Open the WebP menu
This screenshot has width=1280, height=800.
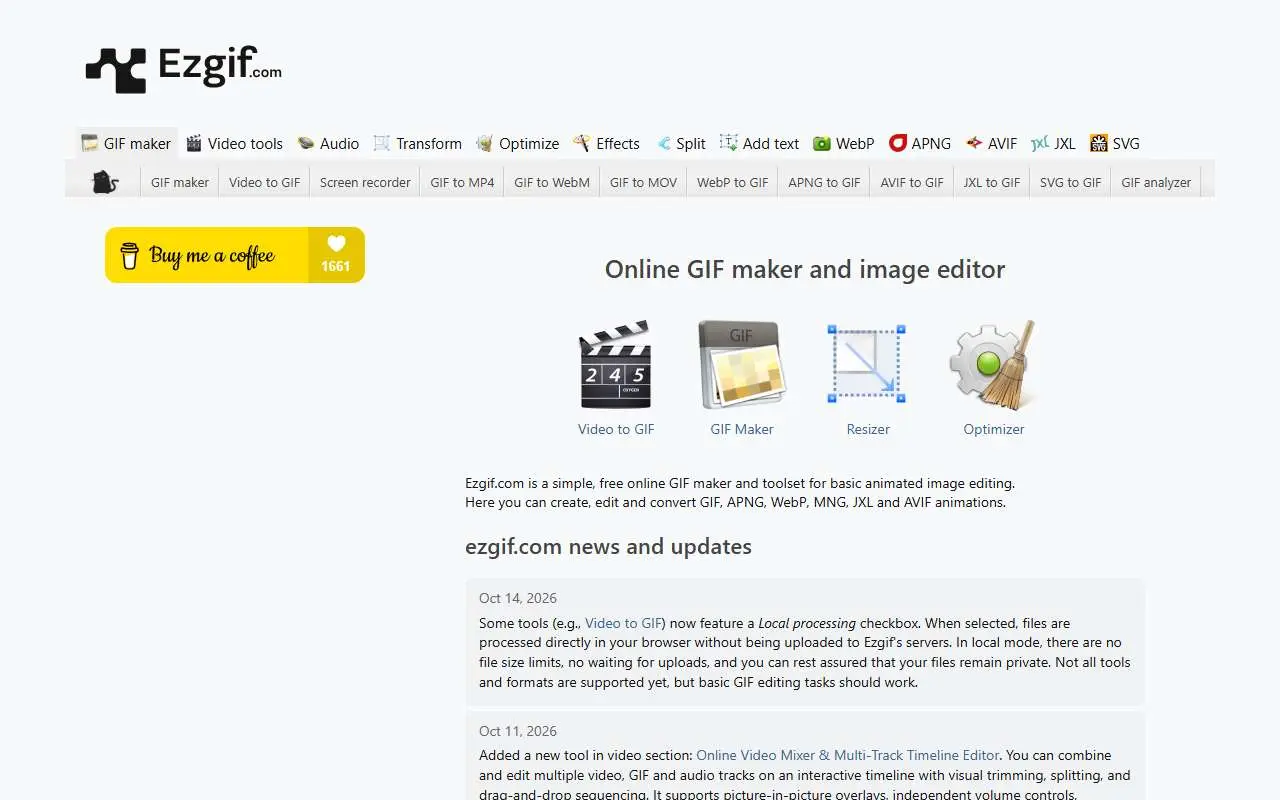(x=843, y=143)
